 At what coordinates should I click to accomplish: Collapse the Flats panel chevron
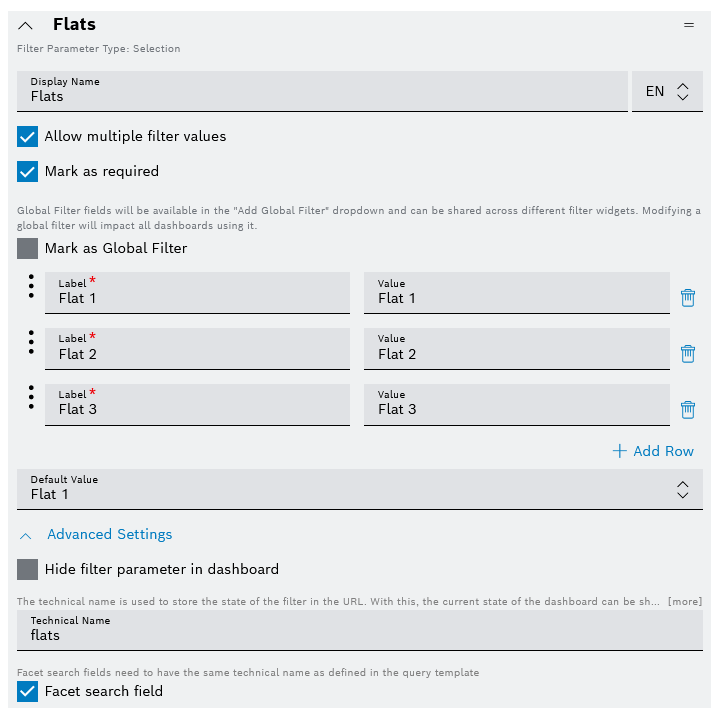(26, 25)
